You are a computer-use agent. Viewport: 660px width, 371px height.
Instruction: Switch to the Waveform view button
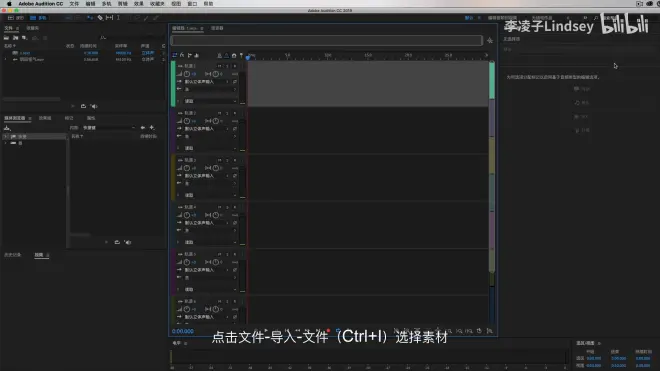(x=16, y=18)
